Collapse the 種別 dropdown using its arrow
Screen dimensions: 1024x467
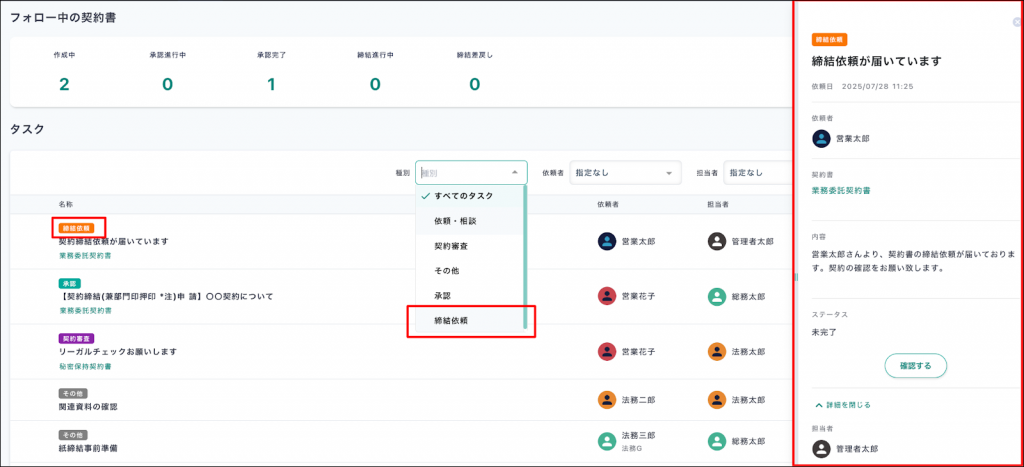coord(515,173)
